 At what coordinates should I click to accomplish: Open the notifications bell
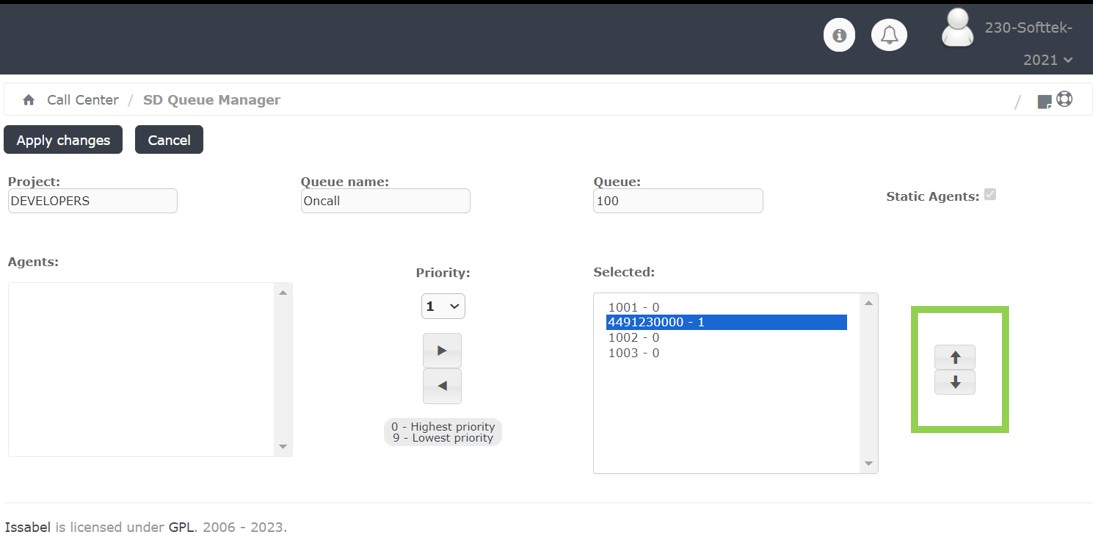click(889, 36)
